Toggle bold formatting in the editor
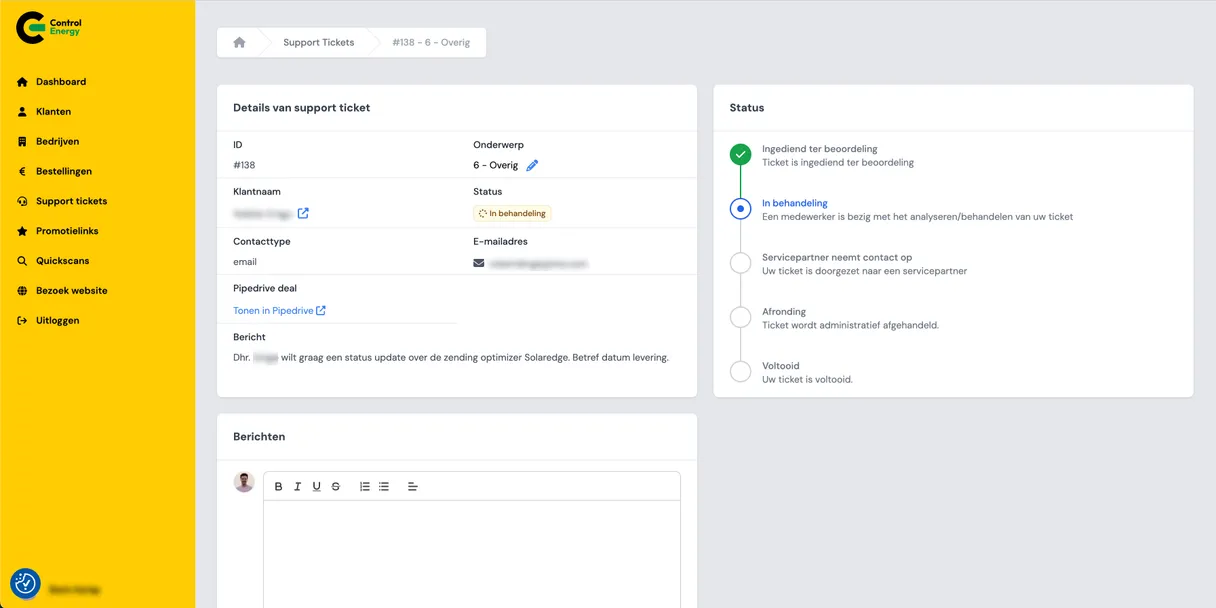Viewport: 1216px width, 608px height. tap(278, 487)
